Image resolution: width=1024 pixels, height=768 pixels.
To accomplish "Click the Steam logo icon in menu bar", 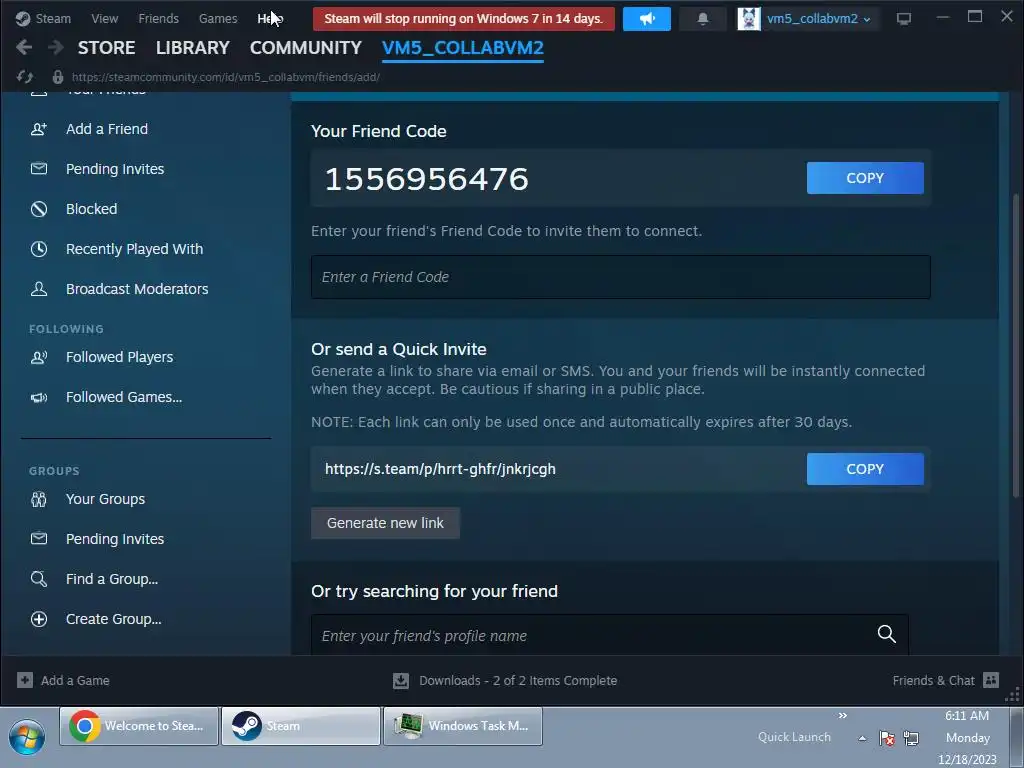I will pos(23,18).
